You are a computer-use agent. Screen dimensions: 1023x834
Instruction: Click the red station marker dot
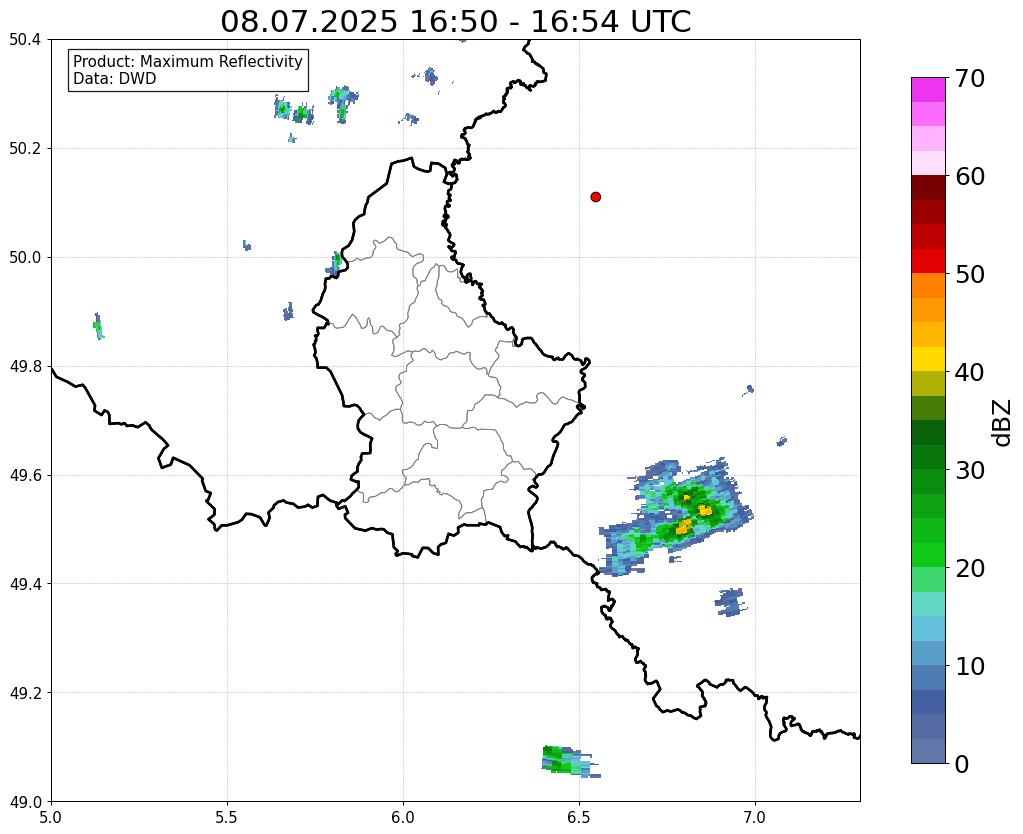[595, 197]
